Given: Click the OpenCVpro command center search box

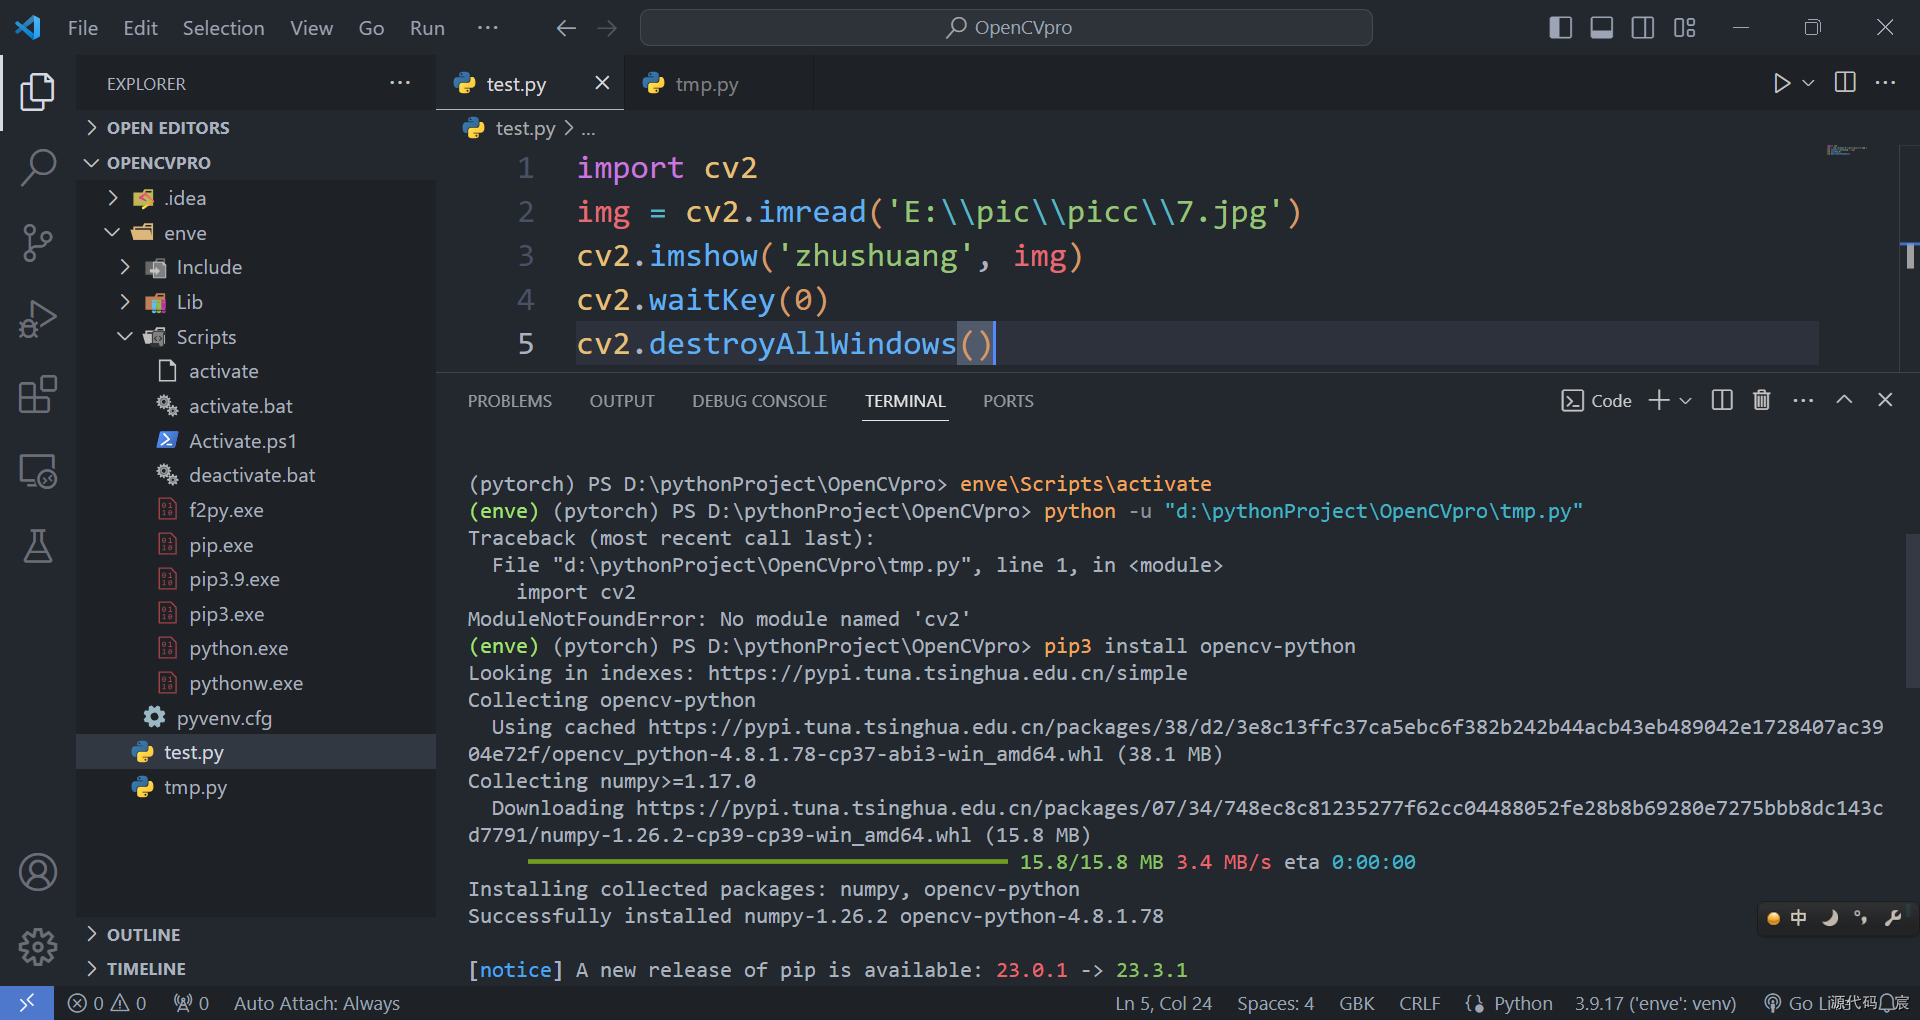Looking at the screenshot, I should pyautogui.click(x=1006, y=28).
